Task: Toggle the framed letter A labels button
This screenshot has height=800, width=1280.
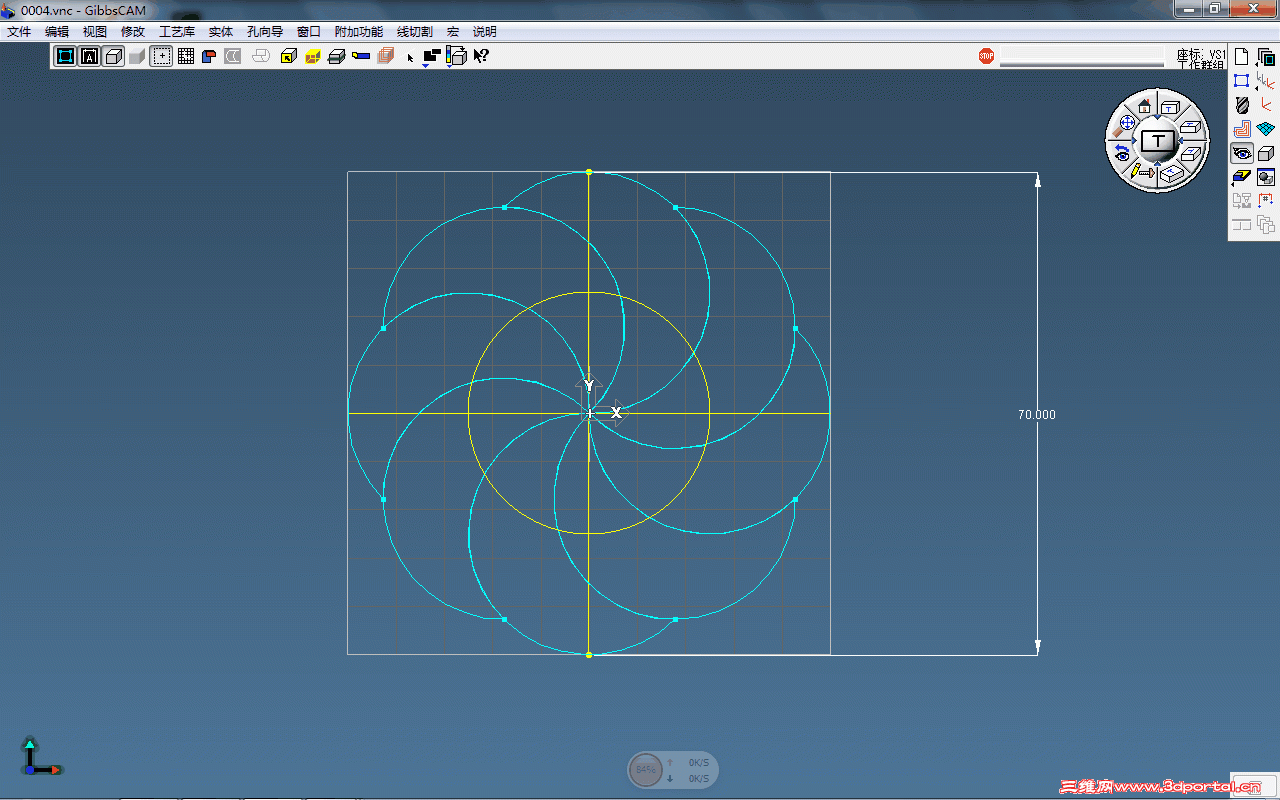Action: coord(89,56)
